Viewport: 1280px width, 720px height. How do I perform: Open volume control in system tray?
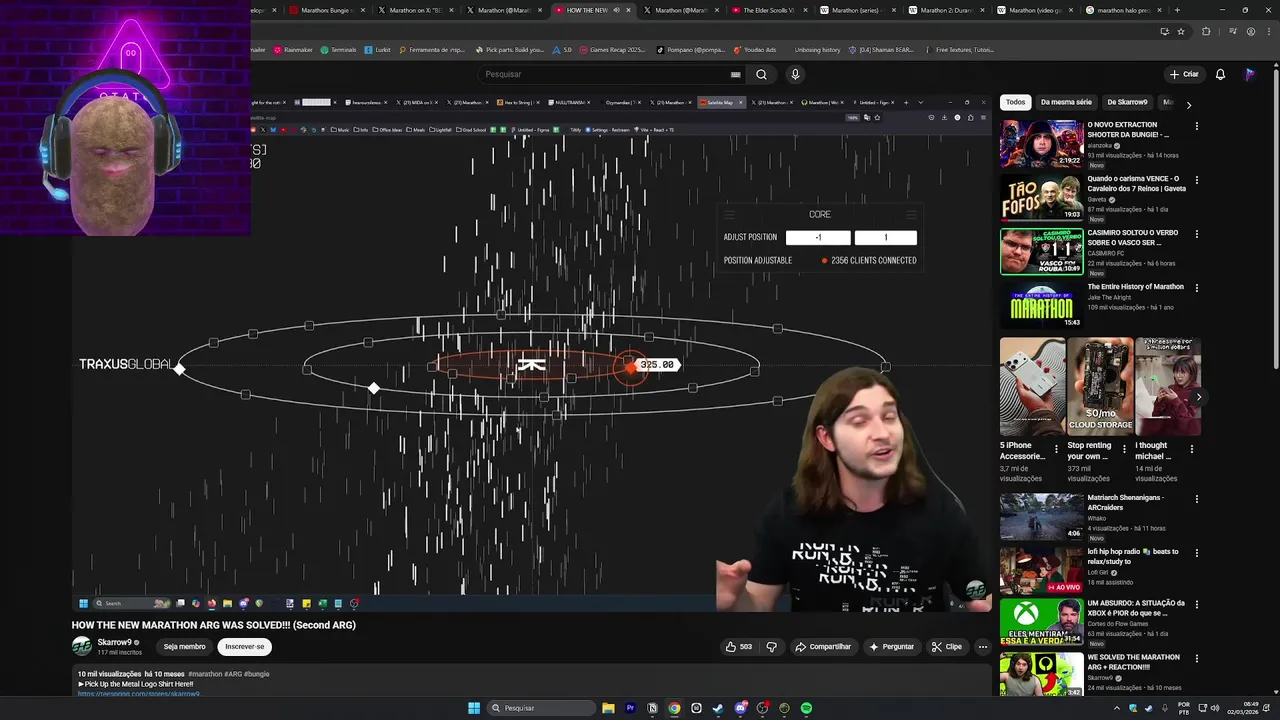coord(1215,708)
